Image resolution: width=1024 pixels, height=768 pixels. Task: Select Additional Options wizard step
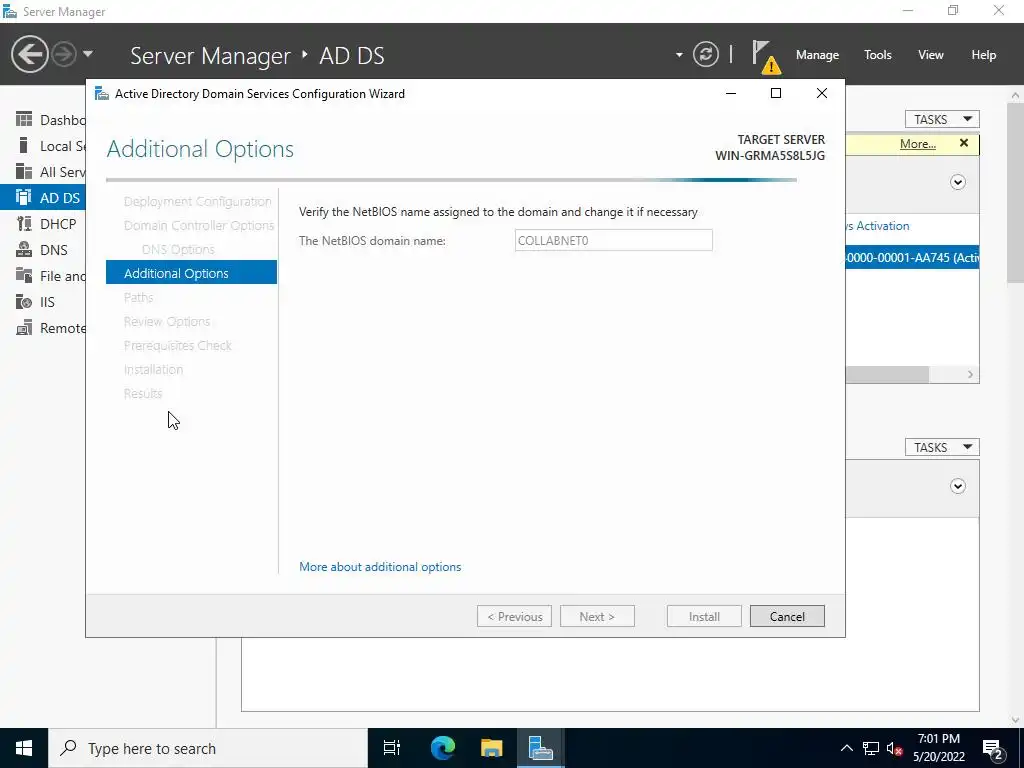click(191, 273)
